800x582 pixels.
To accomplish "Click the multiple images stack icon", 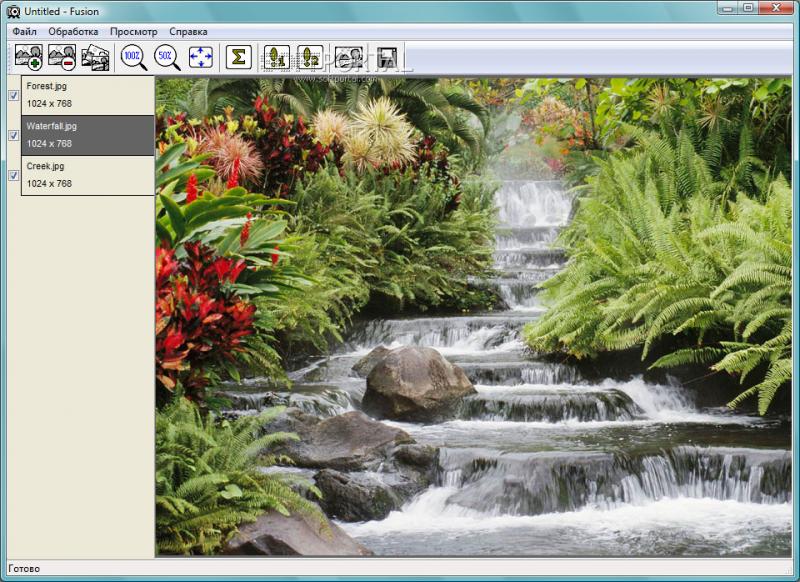I will point(95,57).
